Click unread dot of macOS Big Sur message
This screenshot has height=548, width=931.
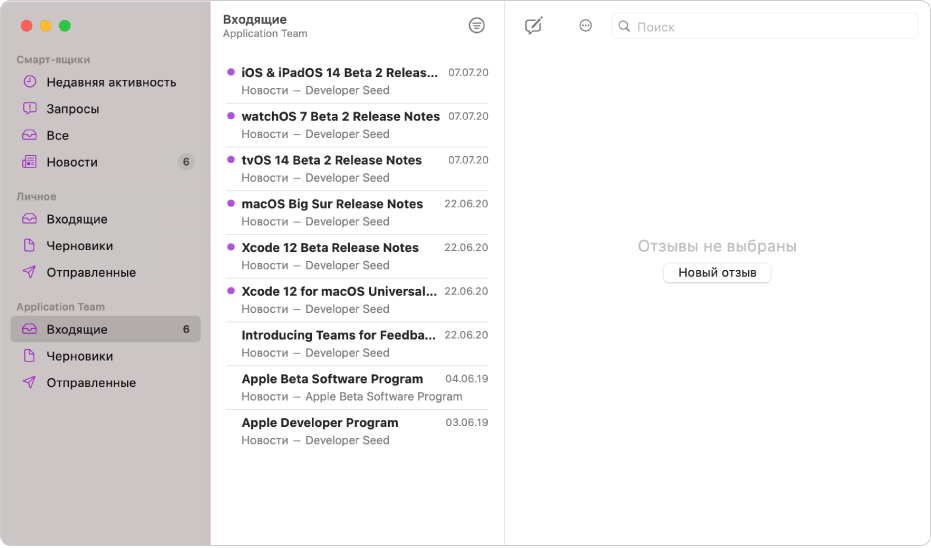click(x=231, y=203)
